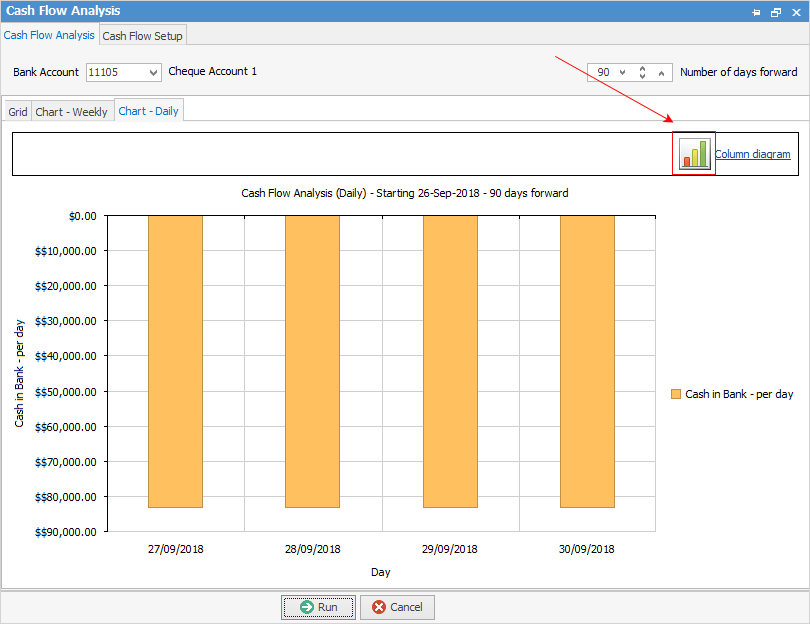
Task: Open the Number of days forward dropdown
Action: point(623,72)
